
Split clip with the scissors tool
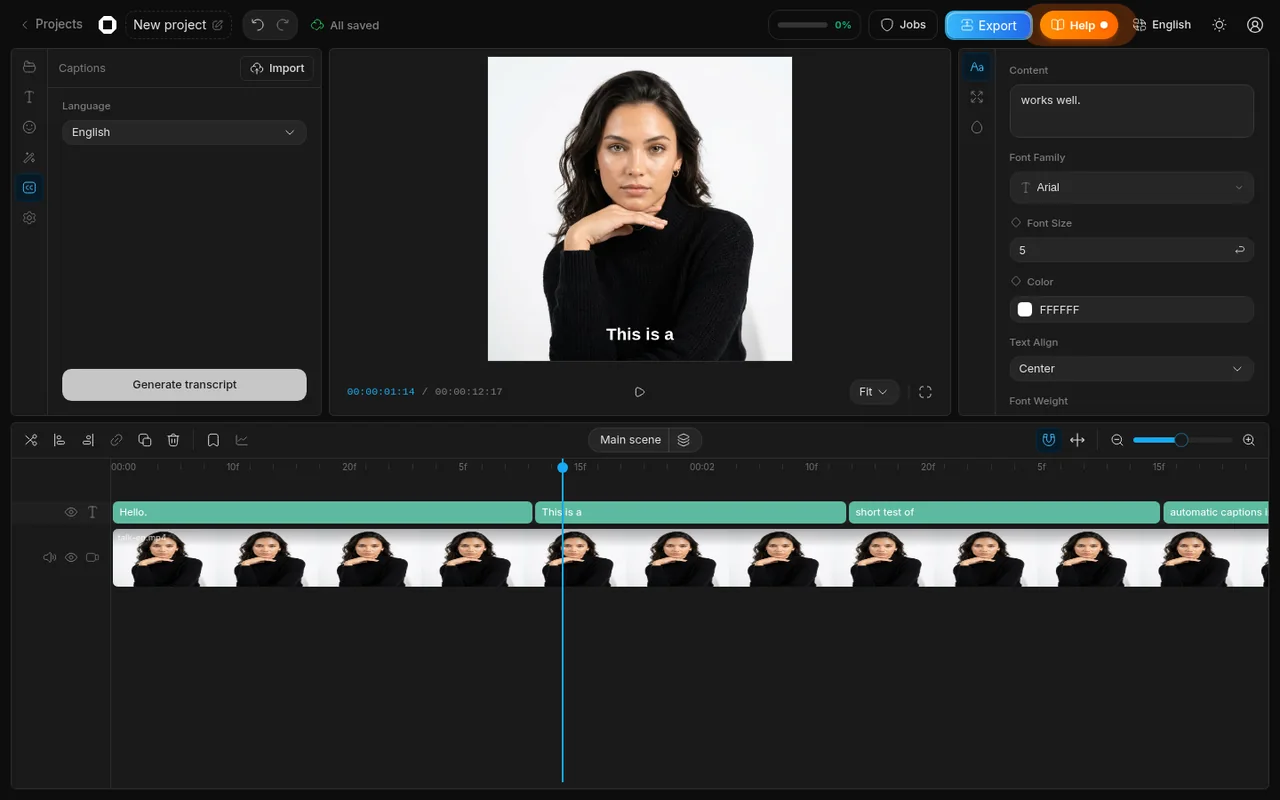[31, 440]
